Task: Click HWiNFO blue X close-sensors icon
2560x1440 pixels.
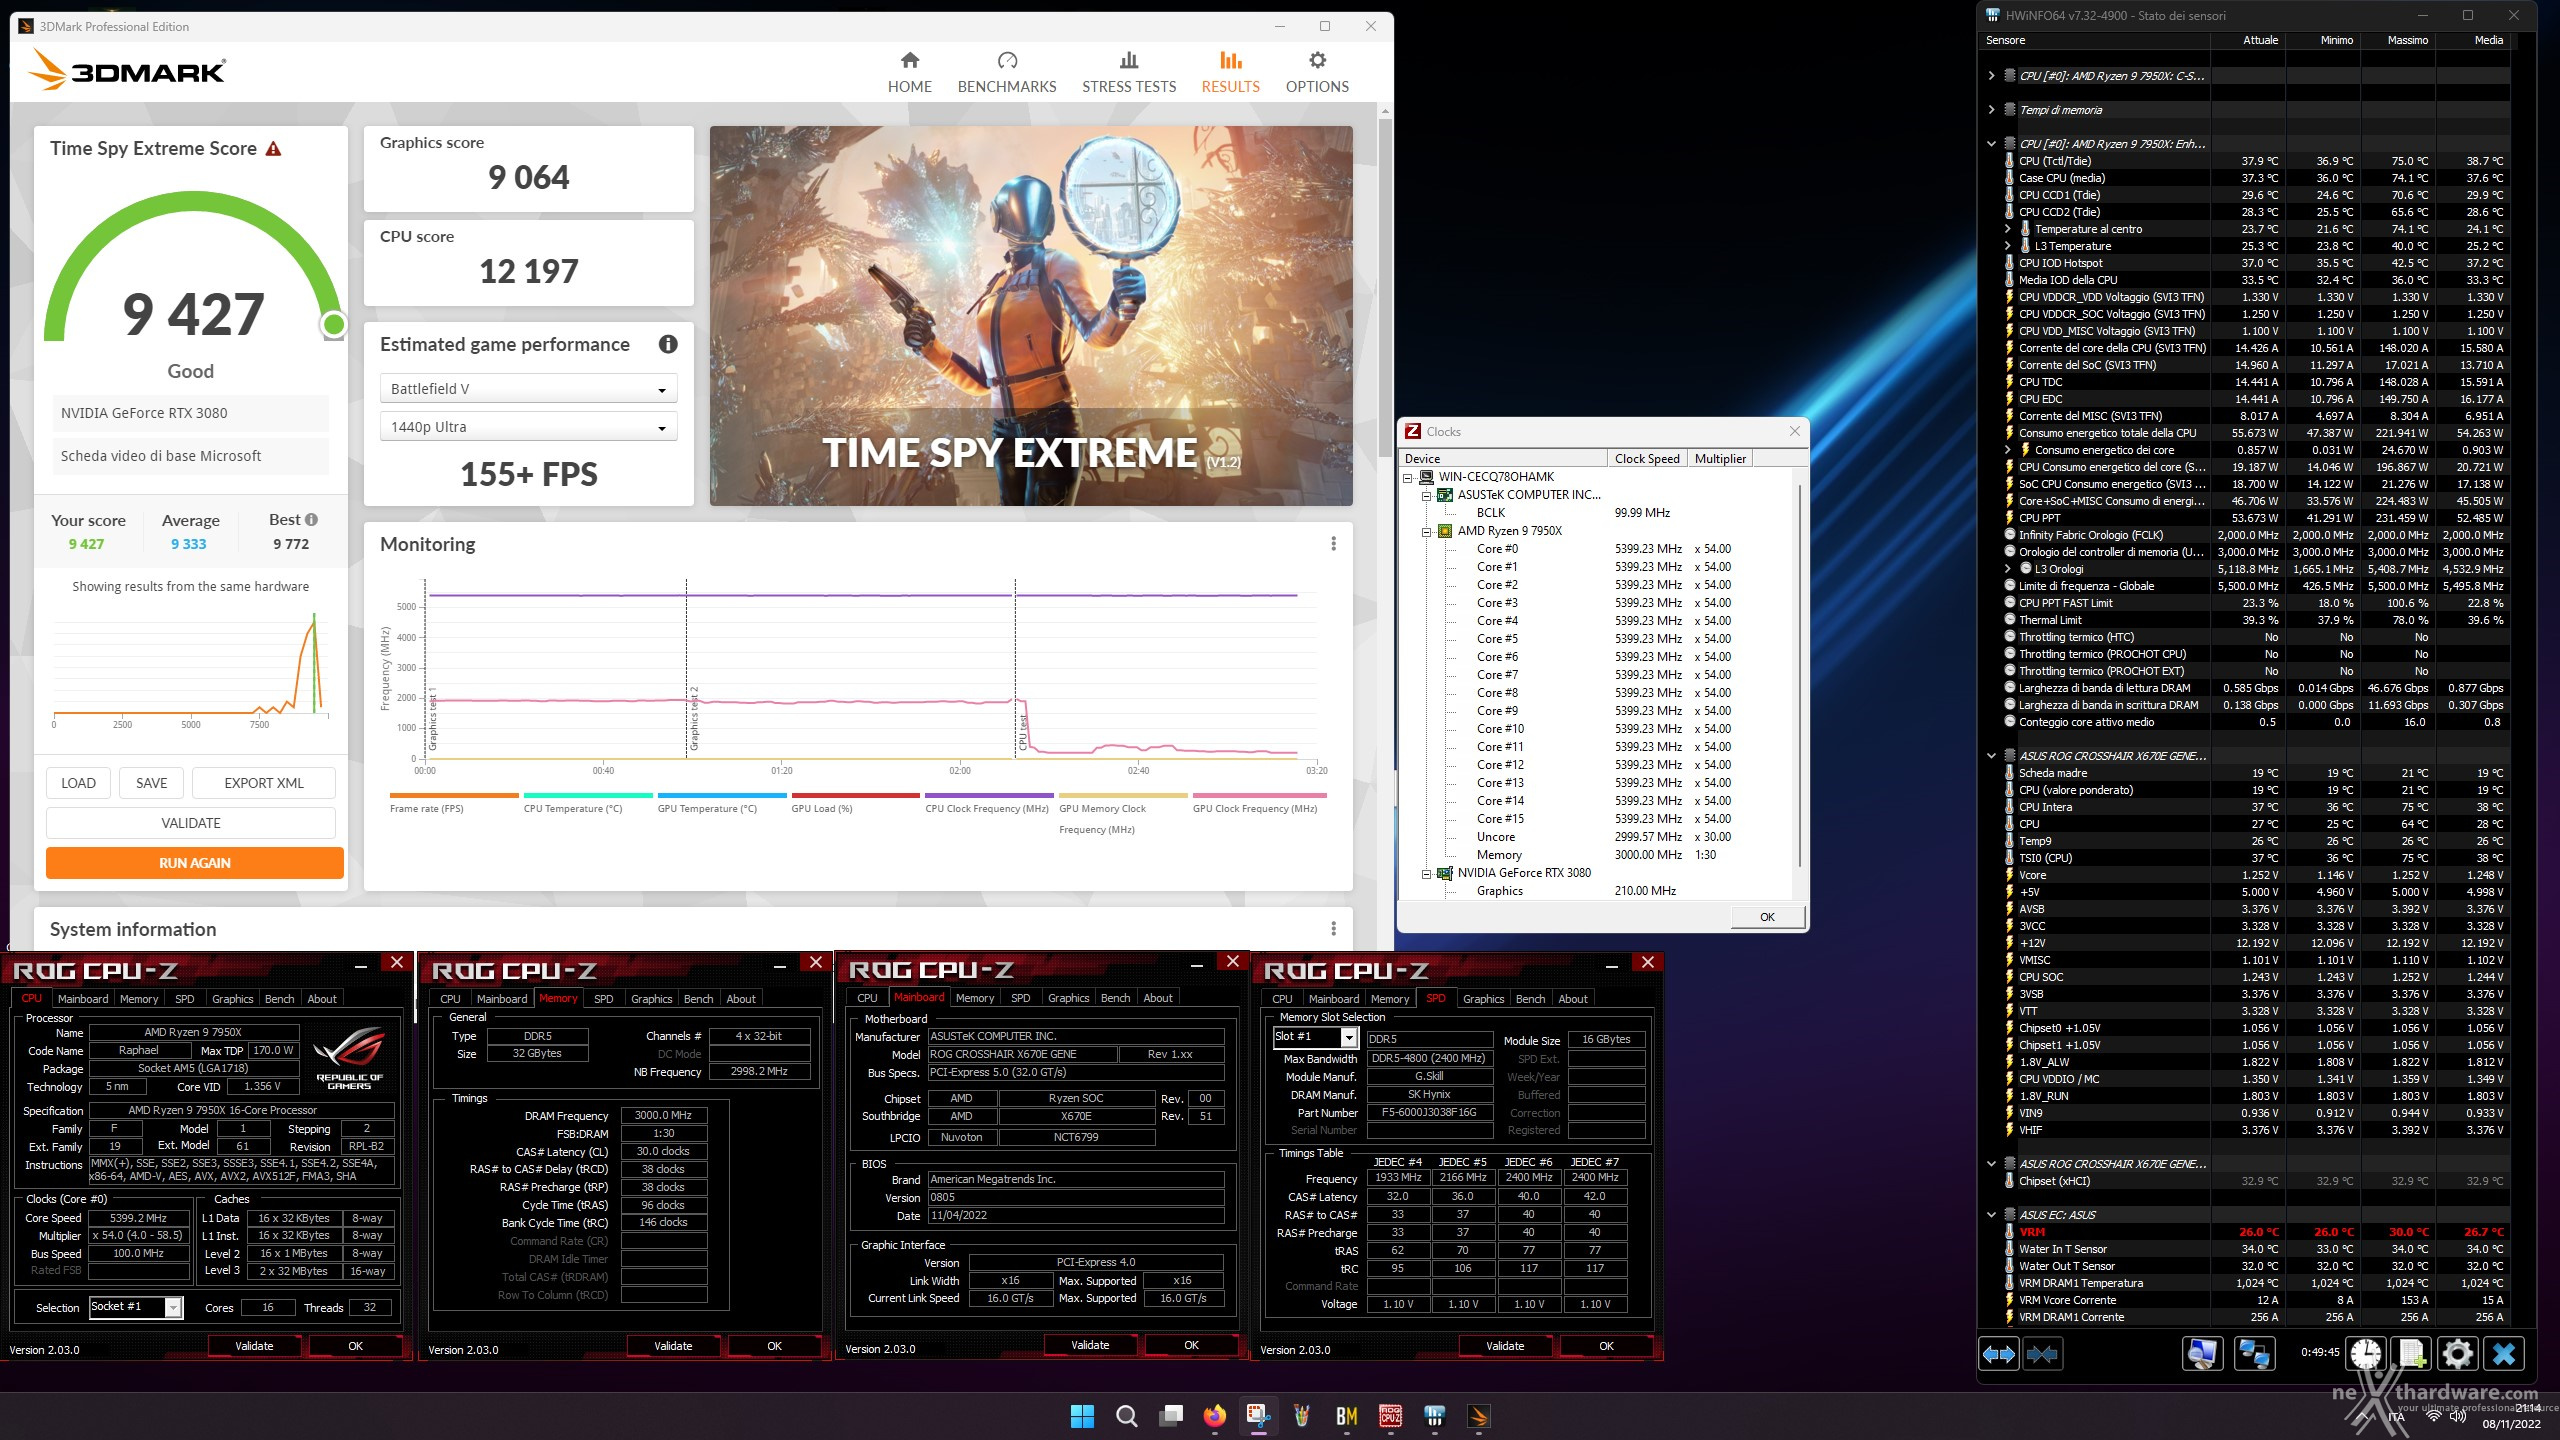Action: pyautogui.click(x=2503, y=1354)
